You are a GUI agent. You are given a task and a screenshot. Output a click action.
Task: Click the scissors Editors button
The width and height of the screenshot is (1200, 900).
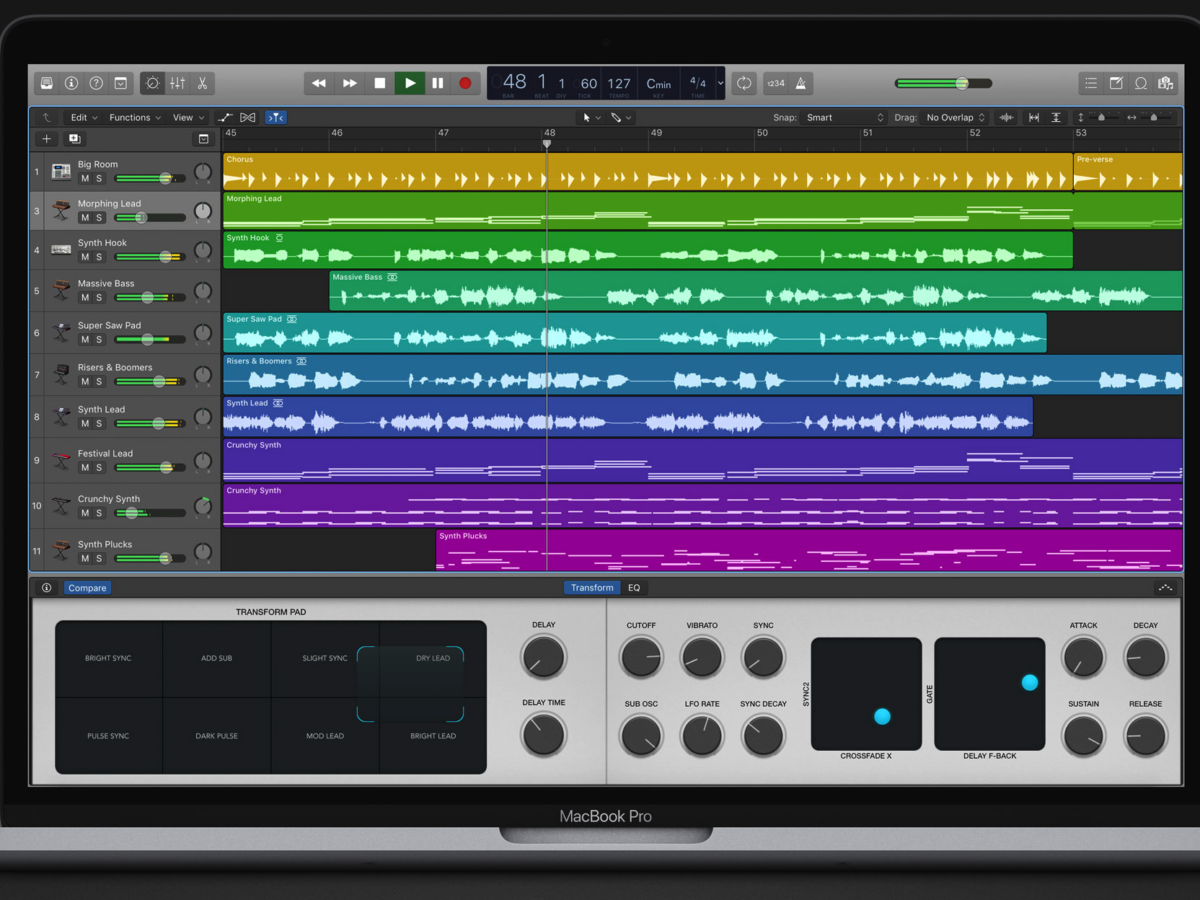tap(202, 83)
